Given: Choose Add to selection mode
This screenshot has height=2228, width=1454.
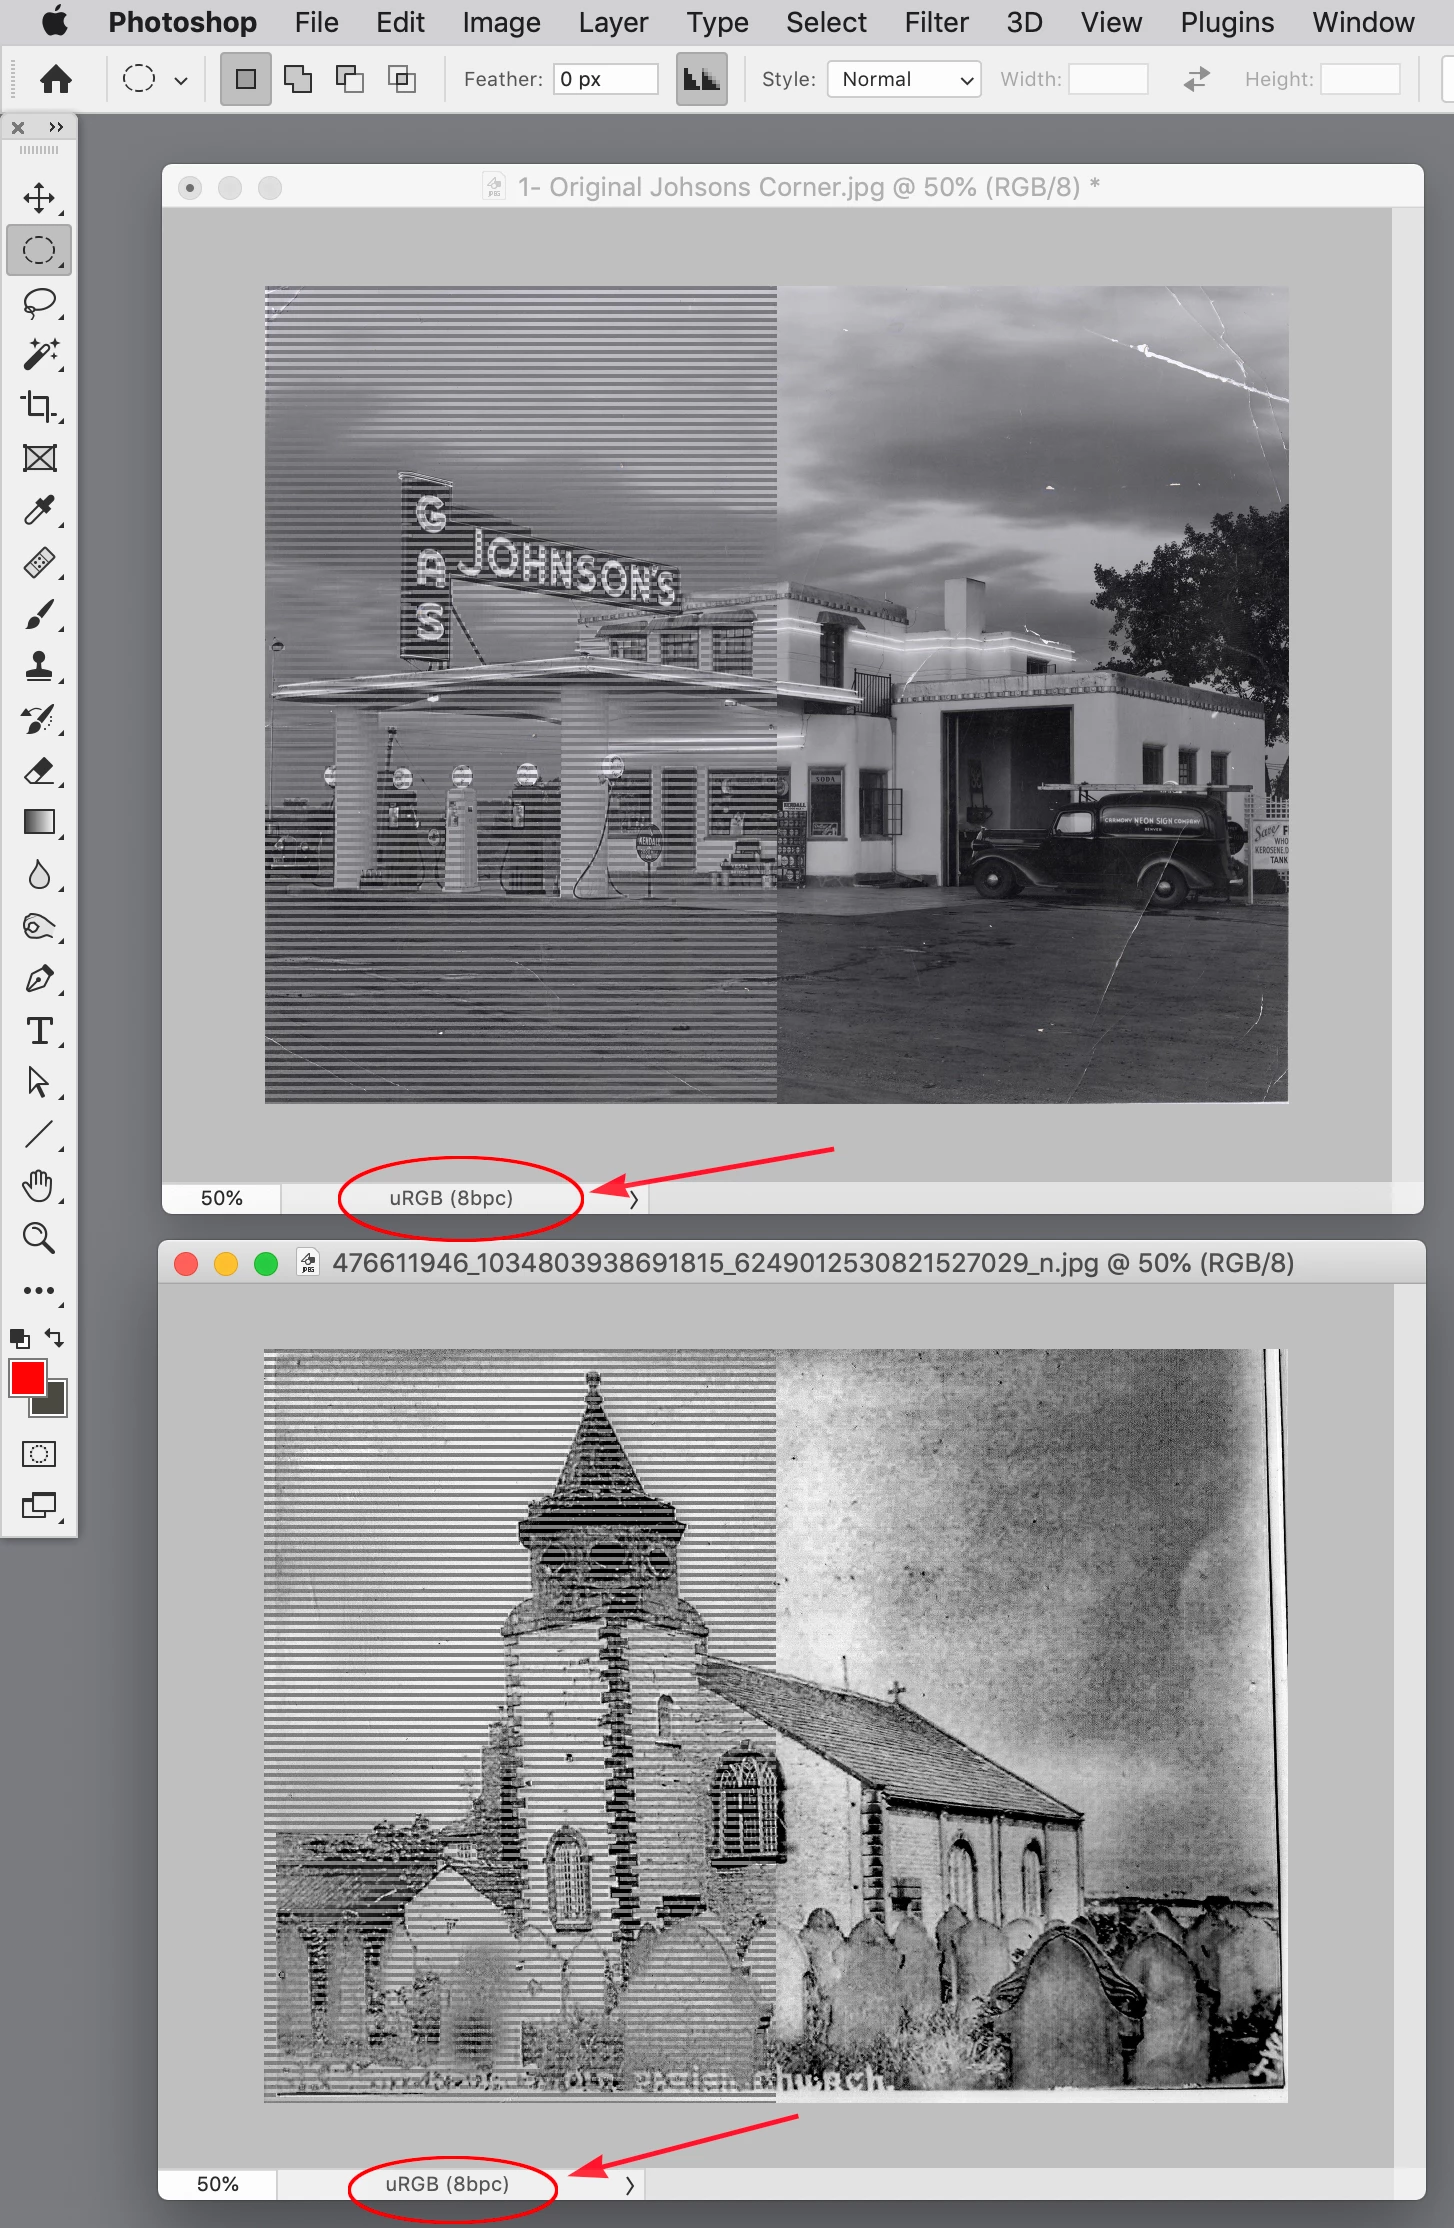Looking at the screenshot, I should pos(298,79).
